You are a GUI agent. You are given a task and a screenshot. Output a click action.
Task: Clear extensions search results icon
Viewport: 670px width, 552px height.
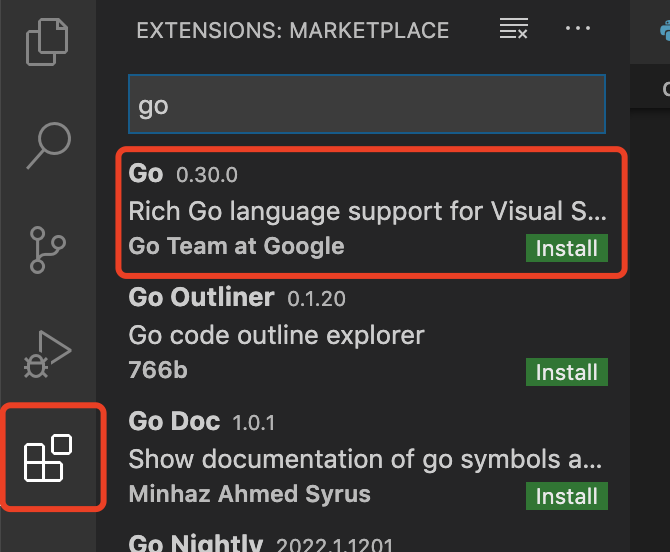514,28
